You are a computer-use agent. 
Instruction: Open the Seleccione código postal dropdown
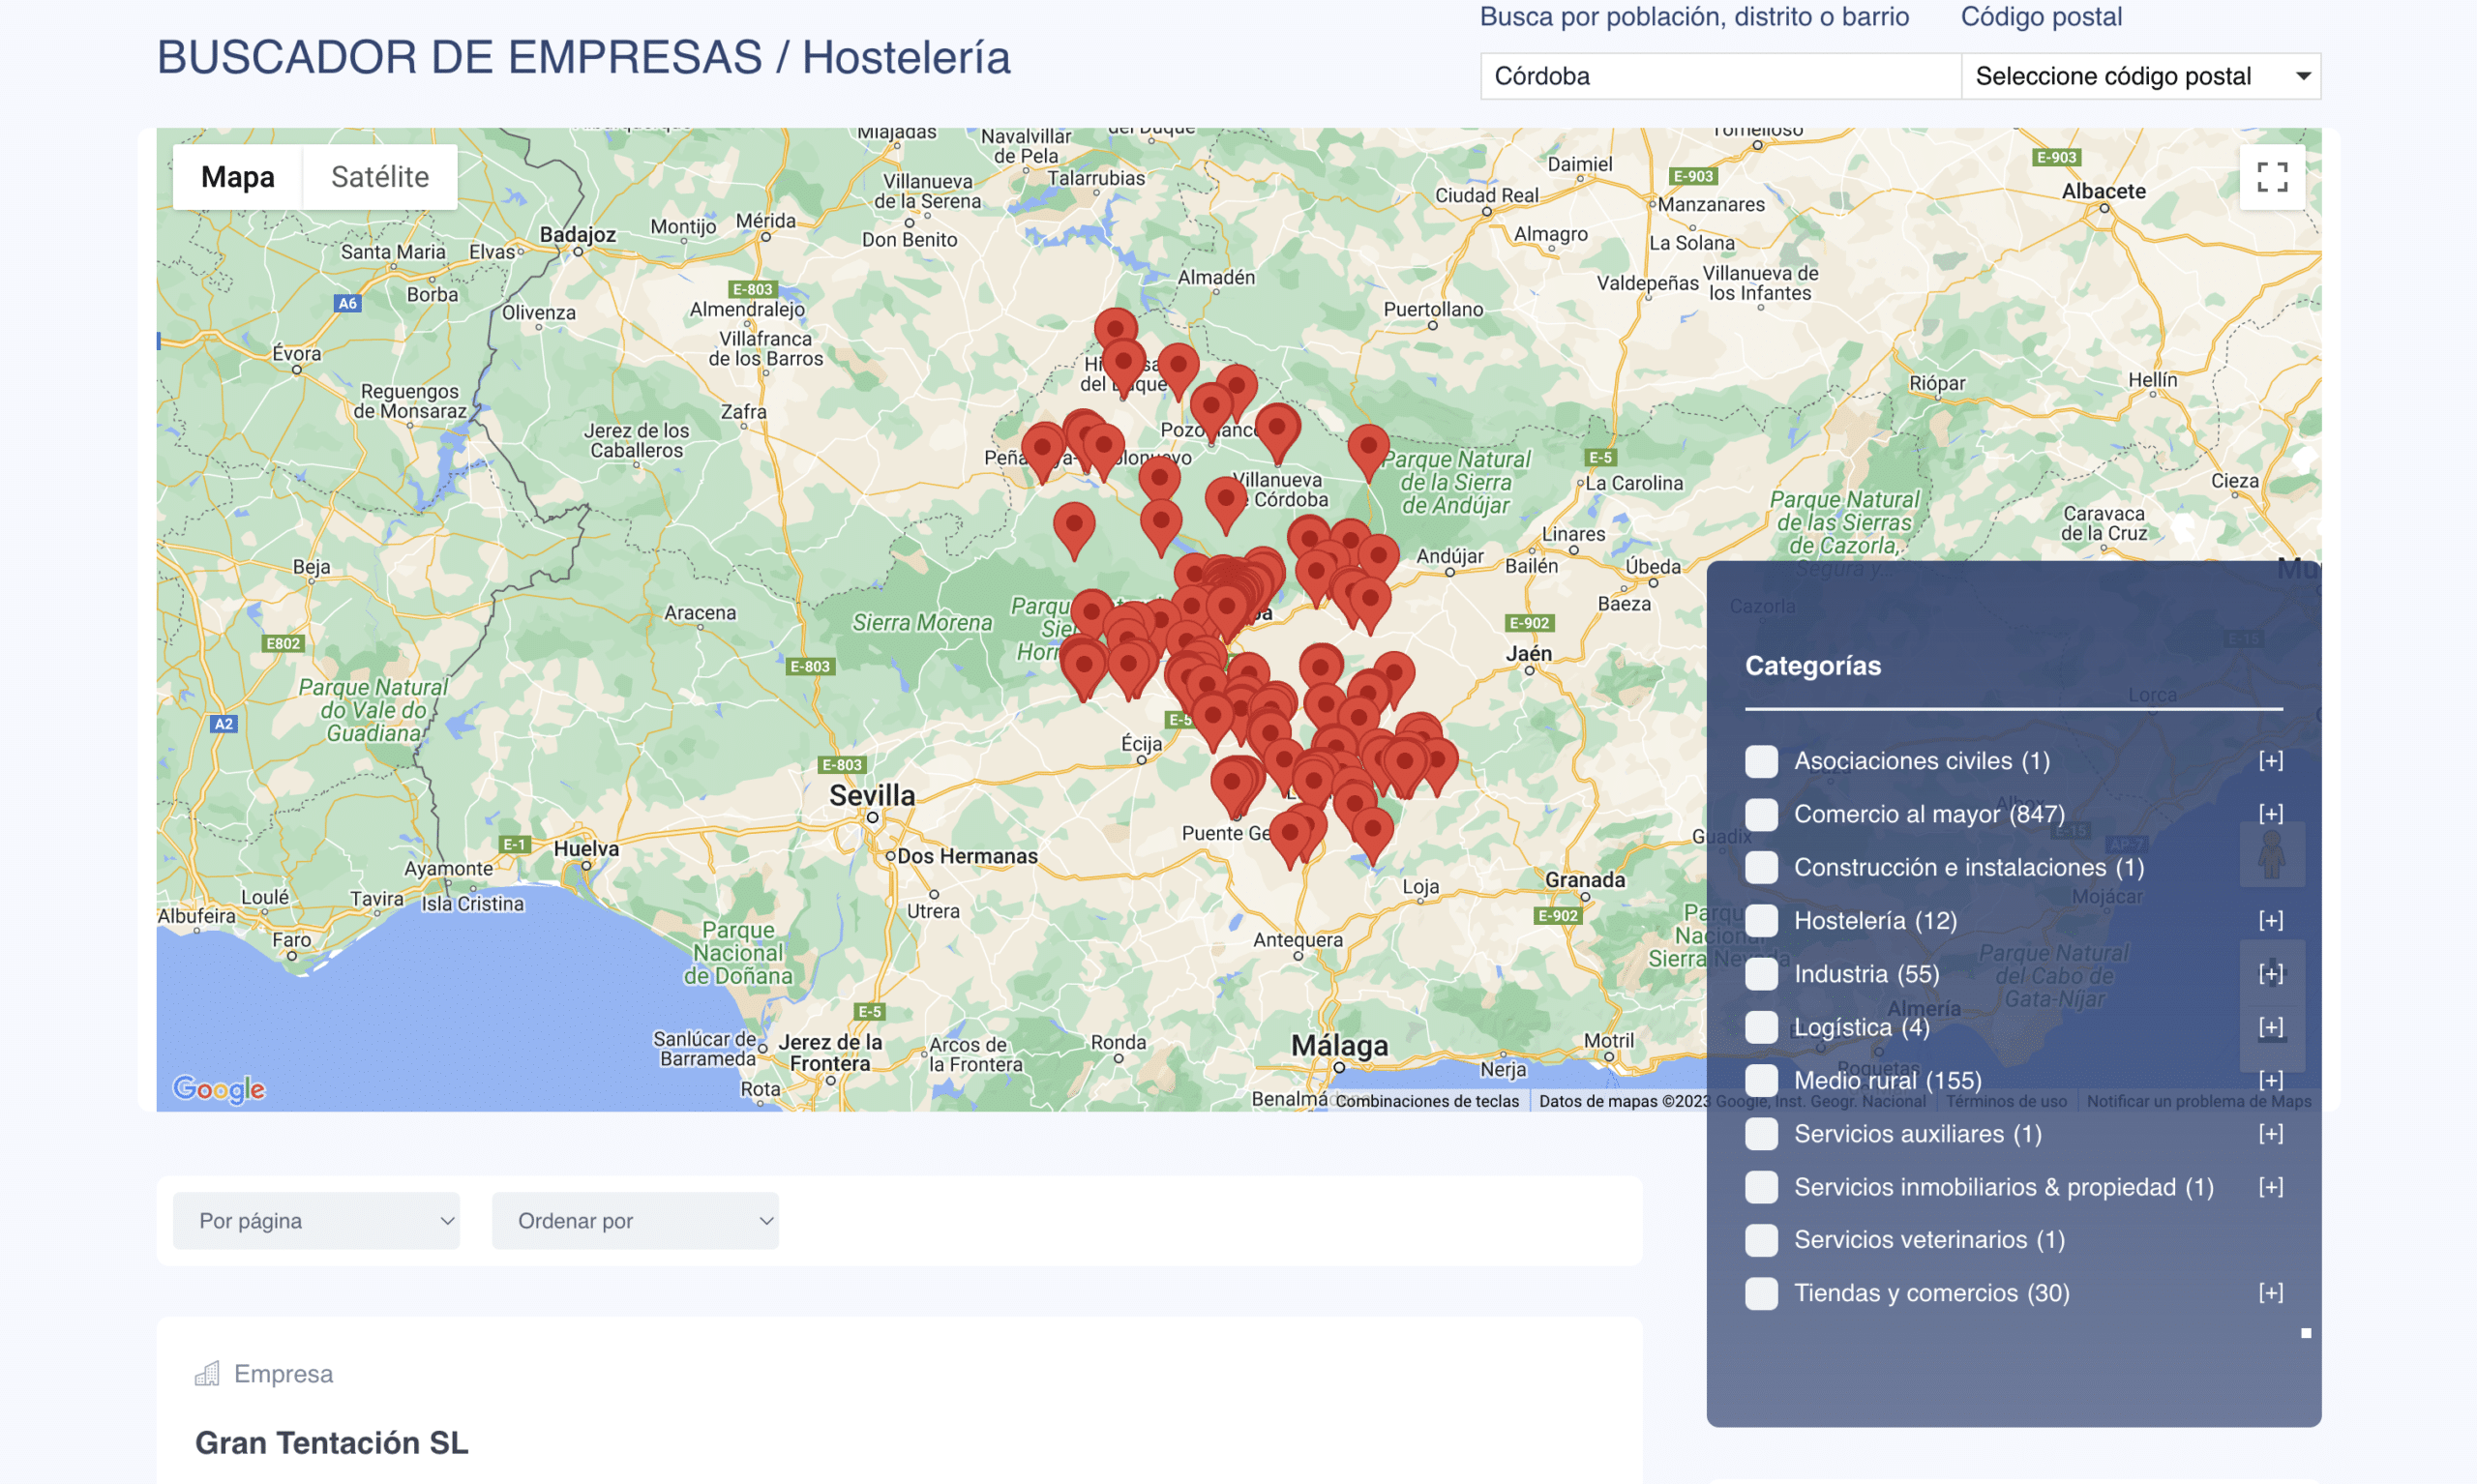point(2141,76)
